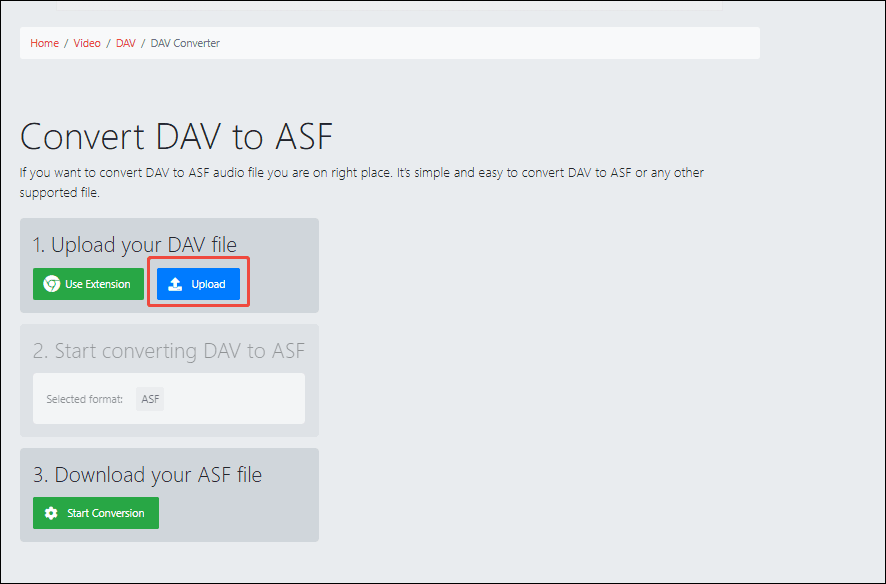Expand the Start converting DAV to ASF section

pyautogui.click(x=168, y=350)
